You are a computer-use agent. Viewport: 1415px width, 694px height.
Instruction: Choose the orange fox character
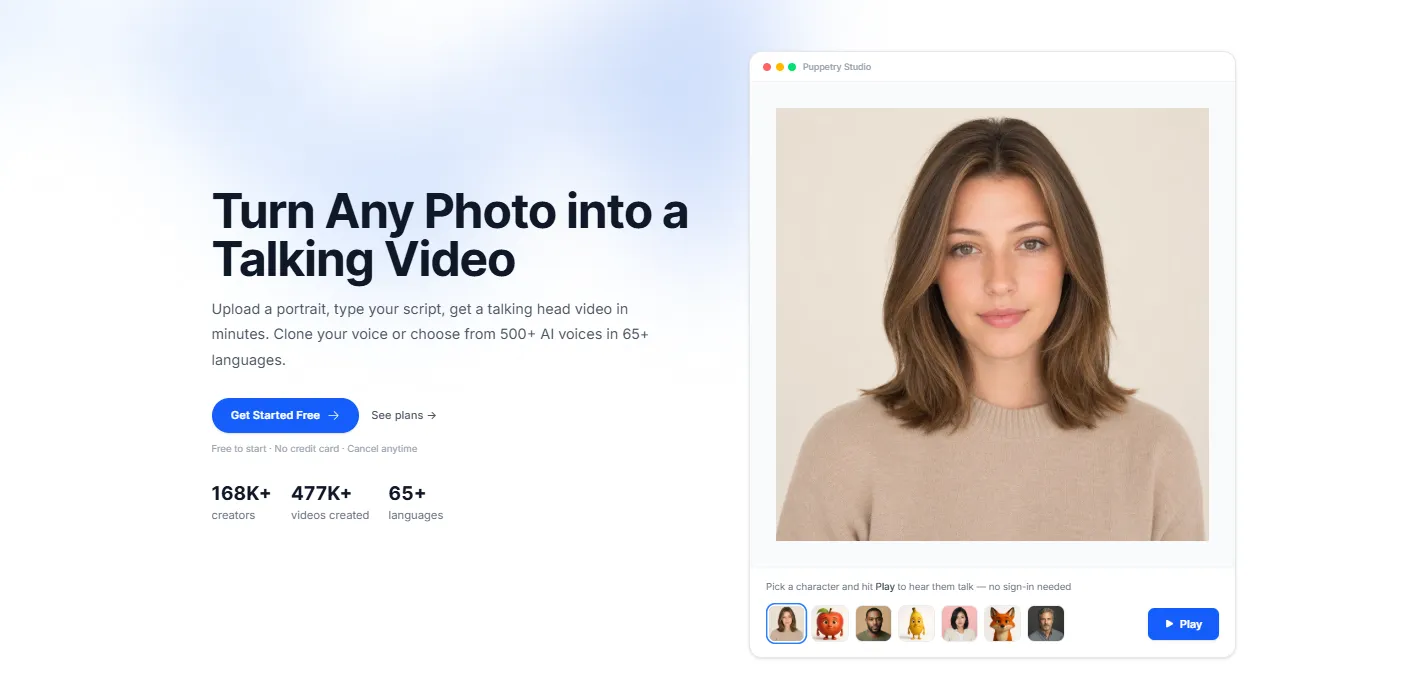(1002, 624)
